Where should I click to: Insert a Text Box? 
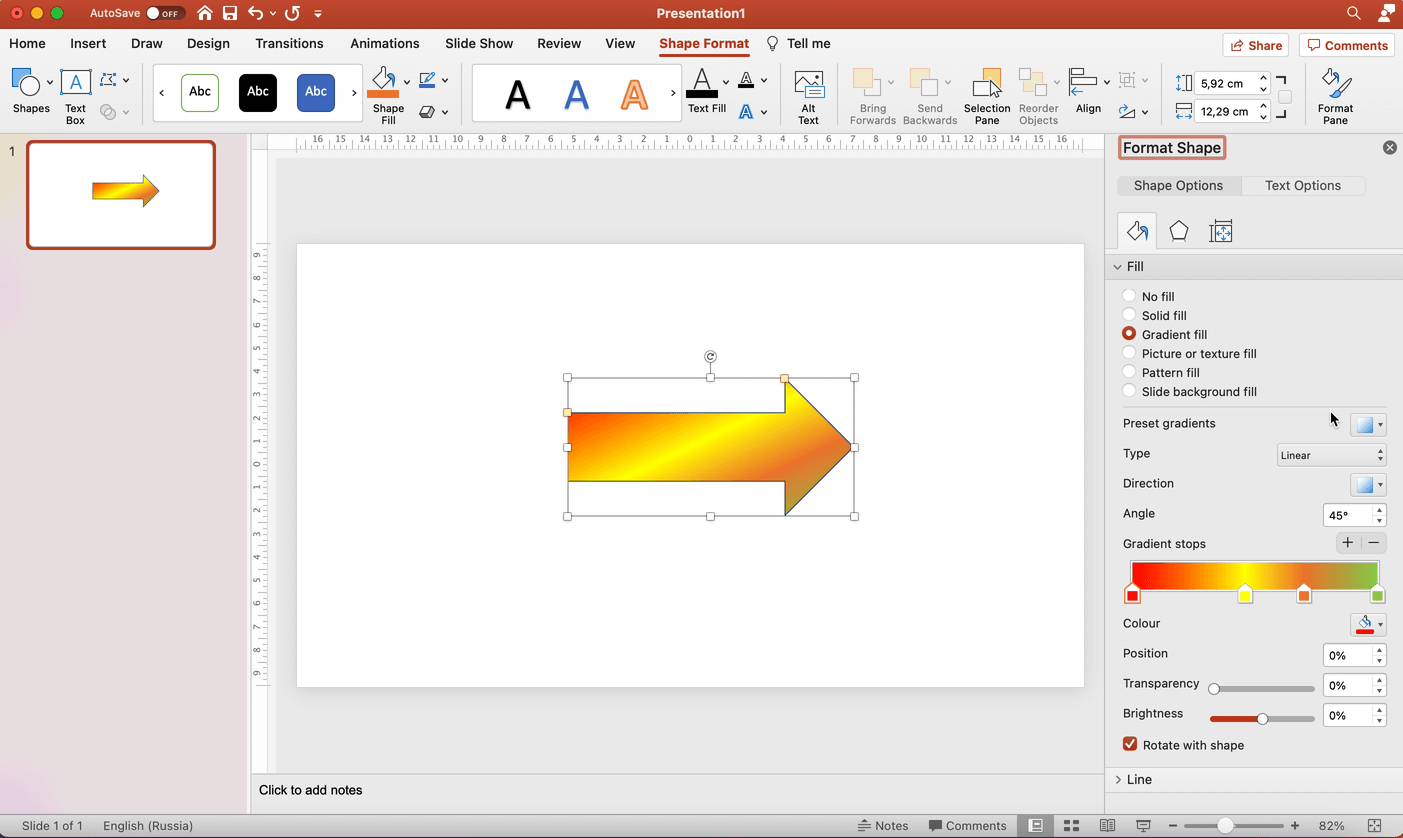coord(75,96)
